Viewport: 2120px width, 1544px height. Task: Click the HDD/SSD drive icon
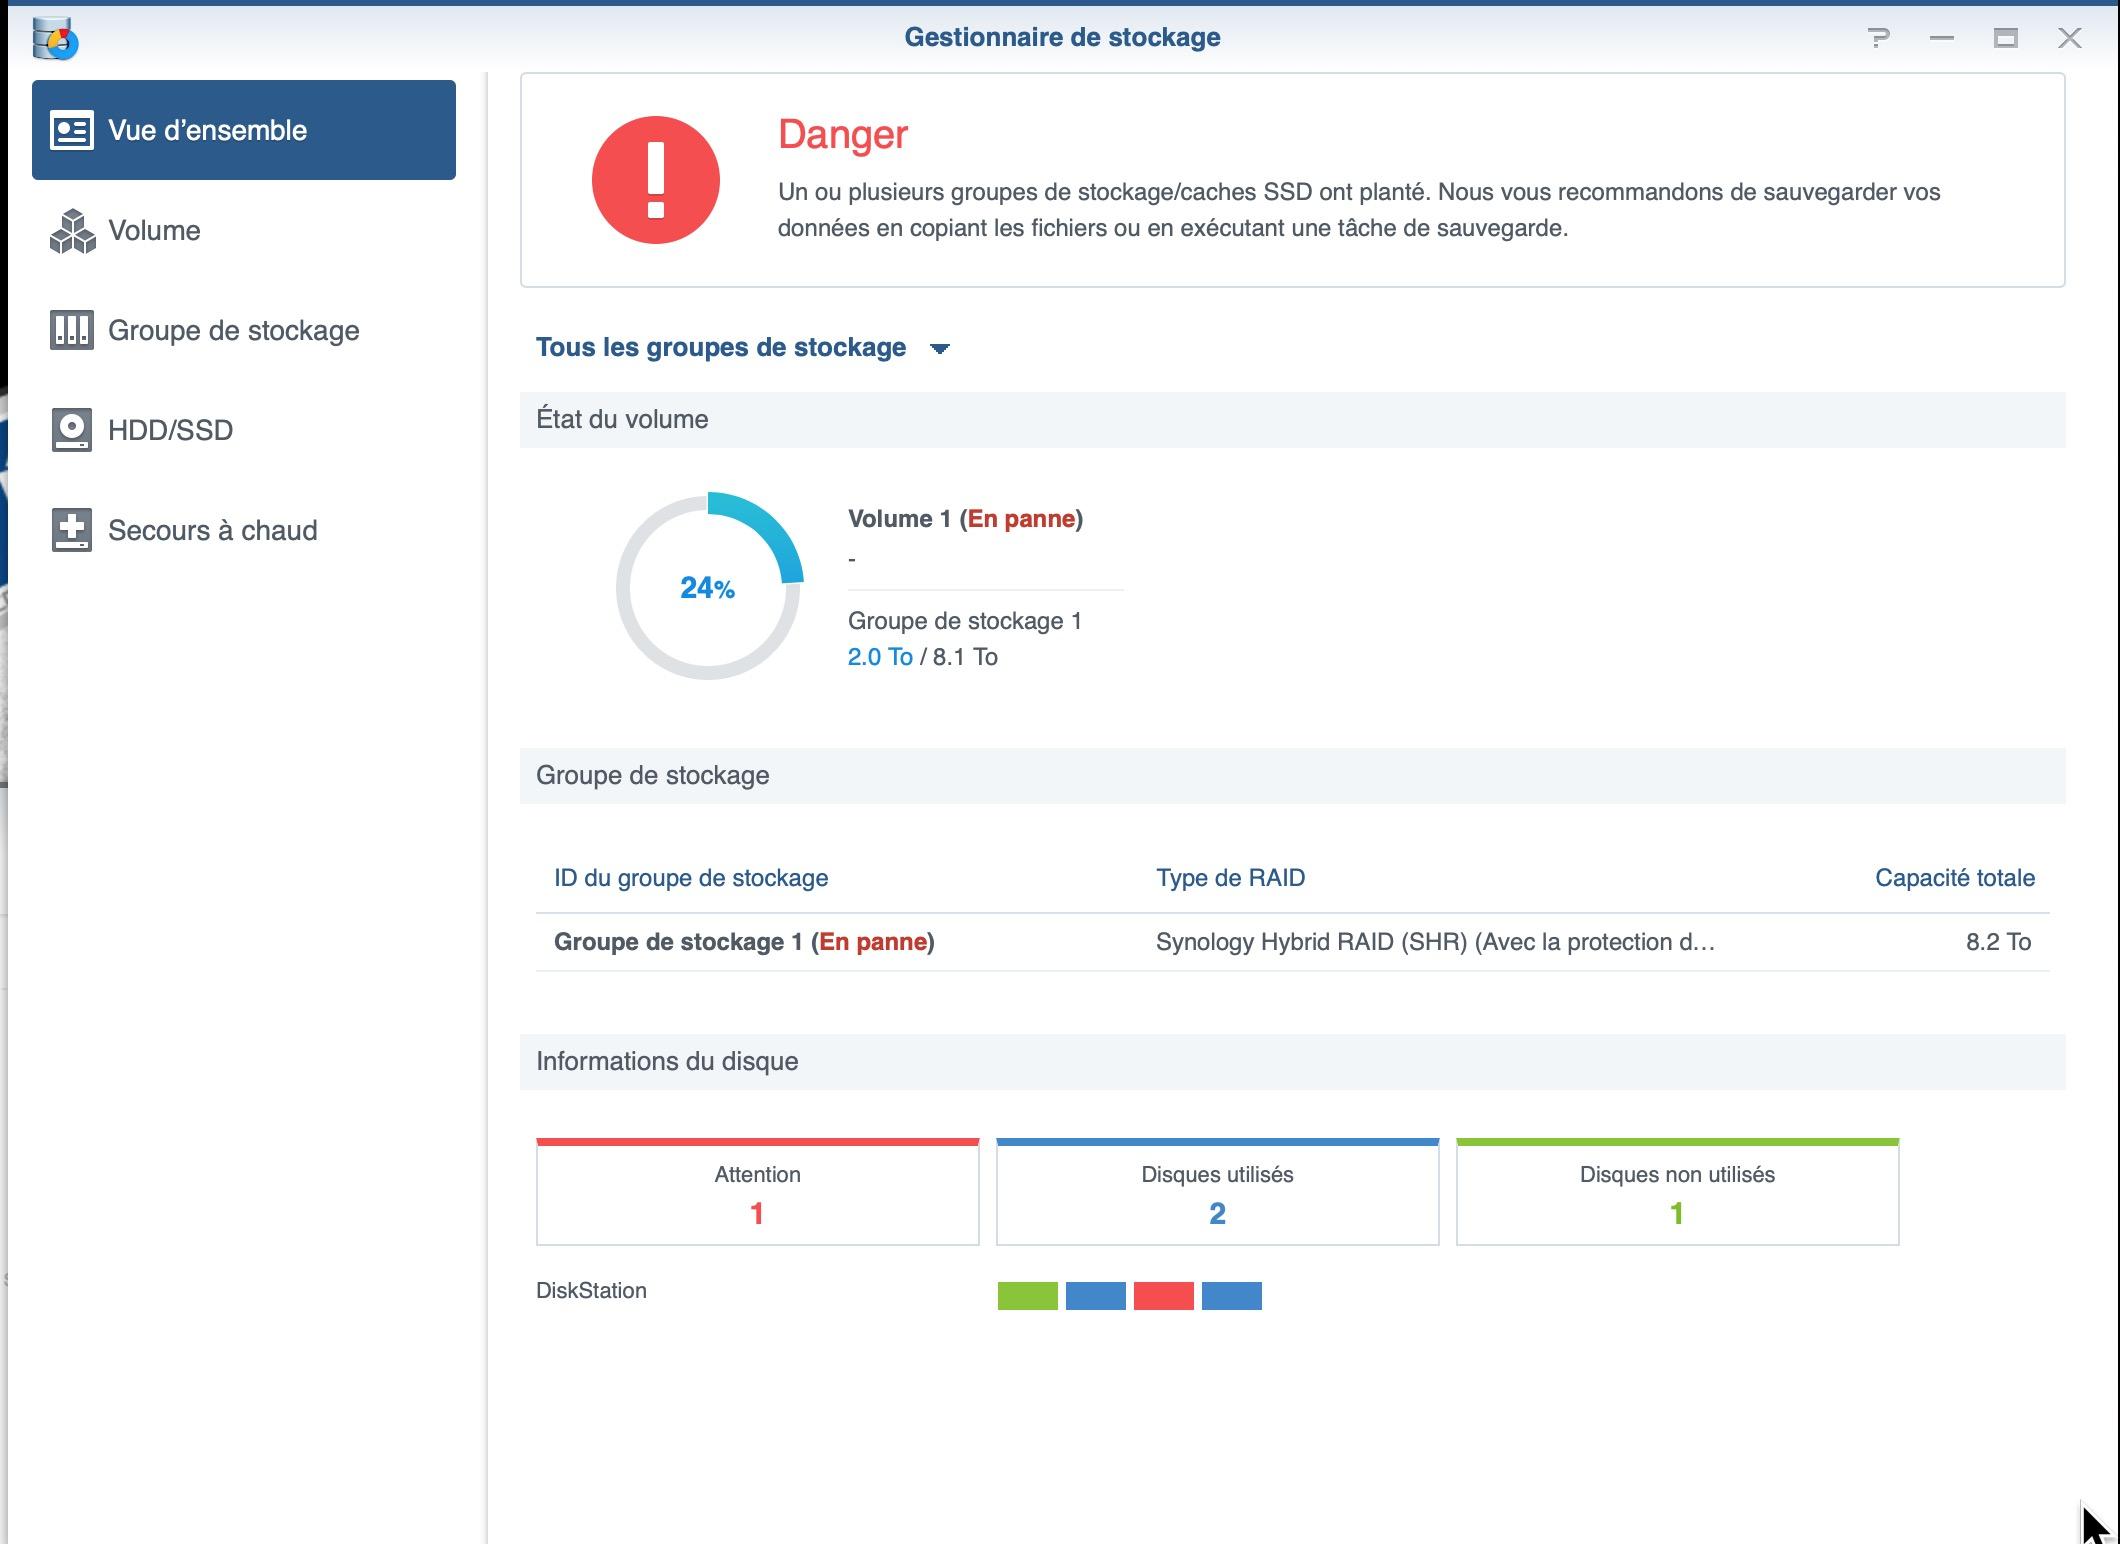(x=72, y=430)
